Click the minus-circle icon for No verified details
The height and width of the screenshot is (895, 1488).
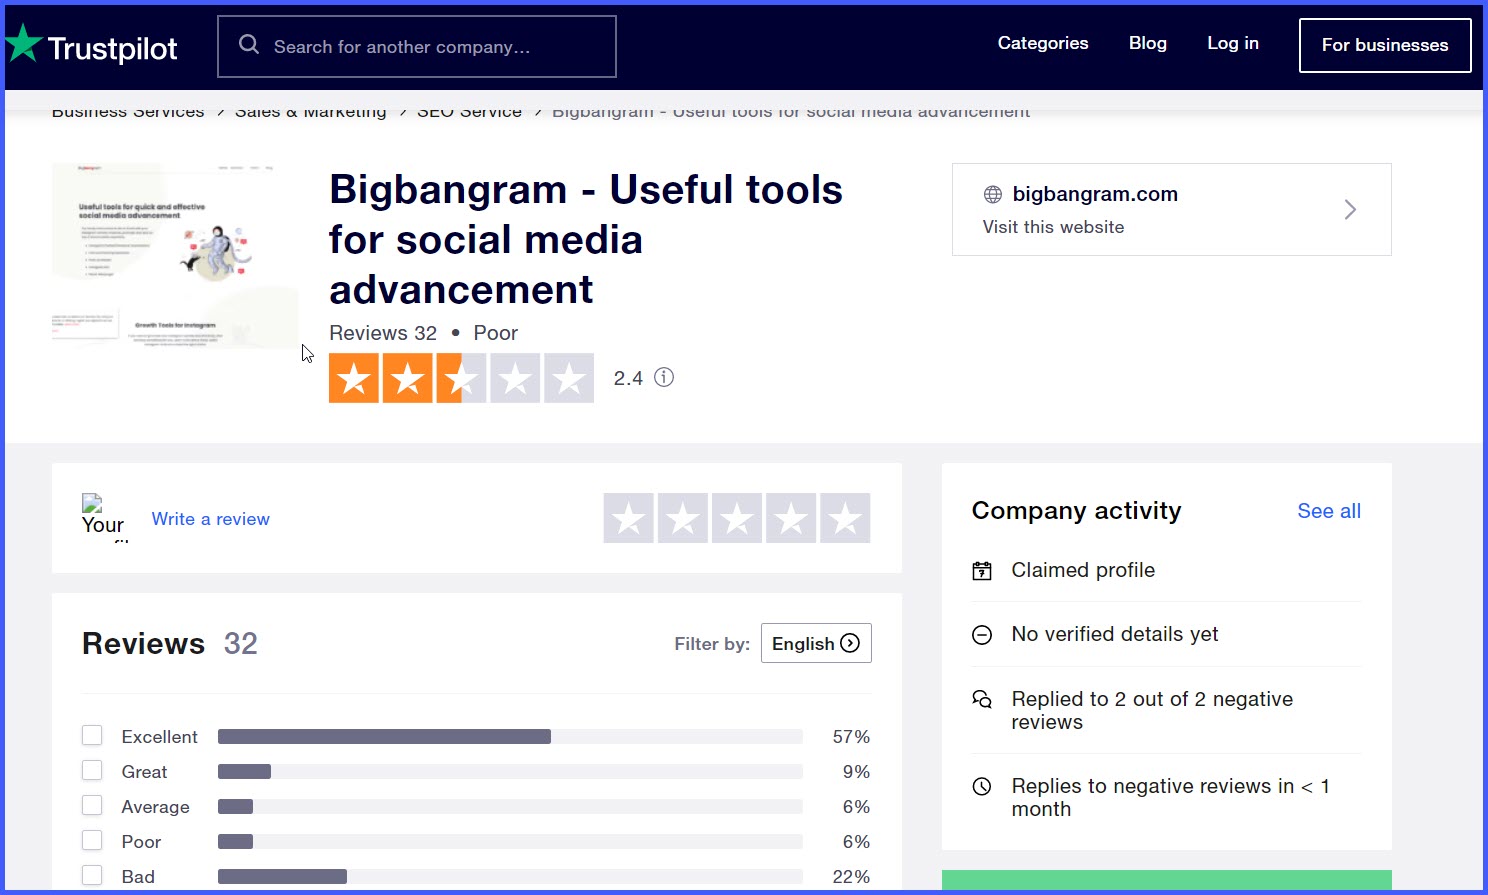point(982,635)
